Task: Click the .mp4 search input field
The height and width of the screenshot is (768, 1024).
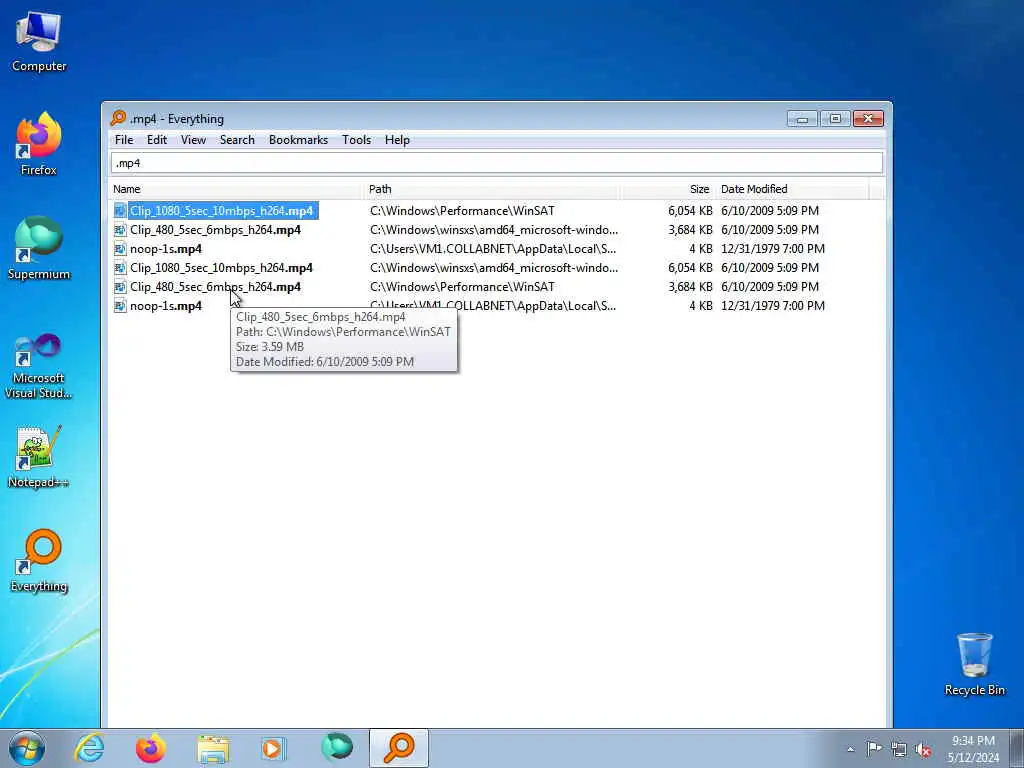Action: [496, 163]
